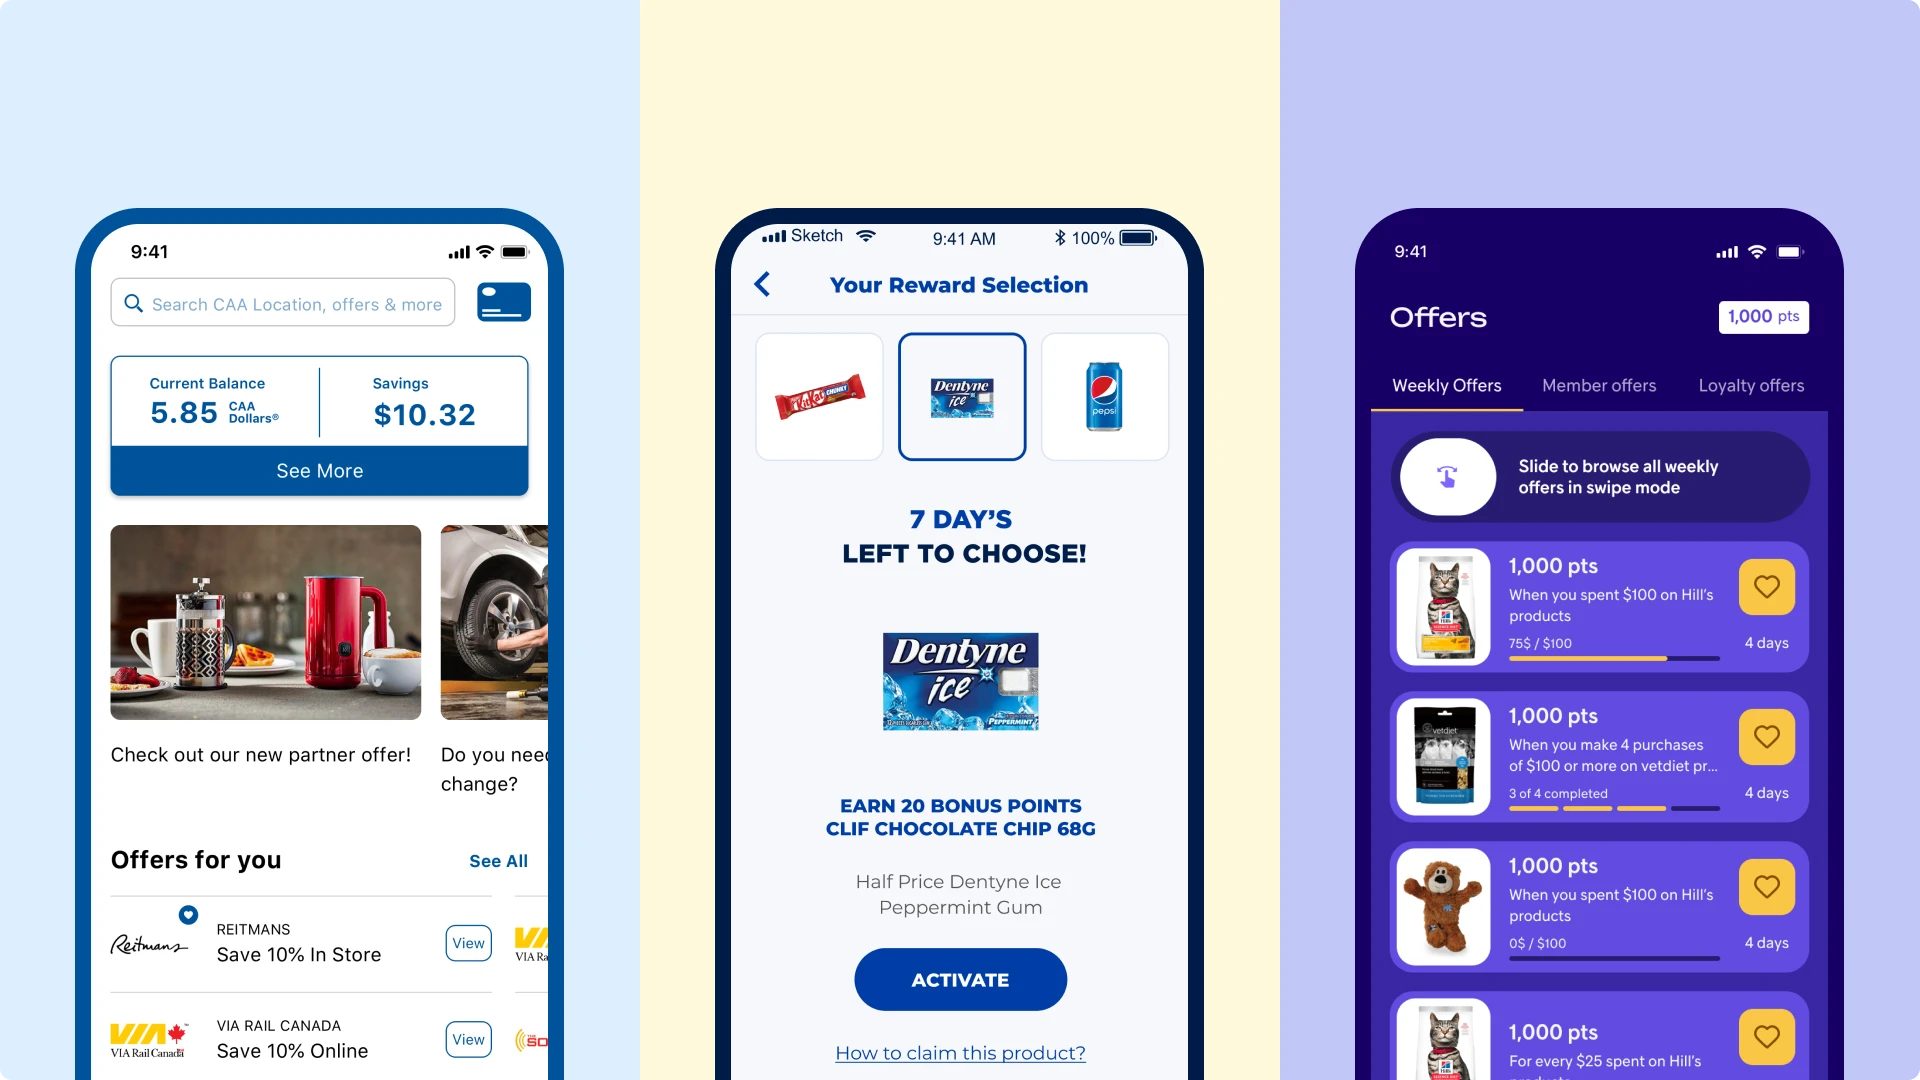This screenshot has width=1920, height=1080.
Task: Expand Reitmans save 10% offer details
Action: click(467, 943)
